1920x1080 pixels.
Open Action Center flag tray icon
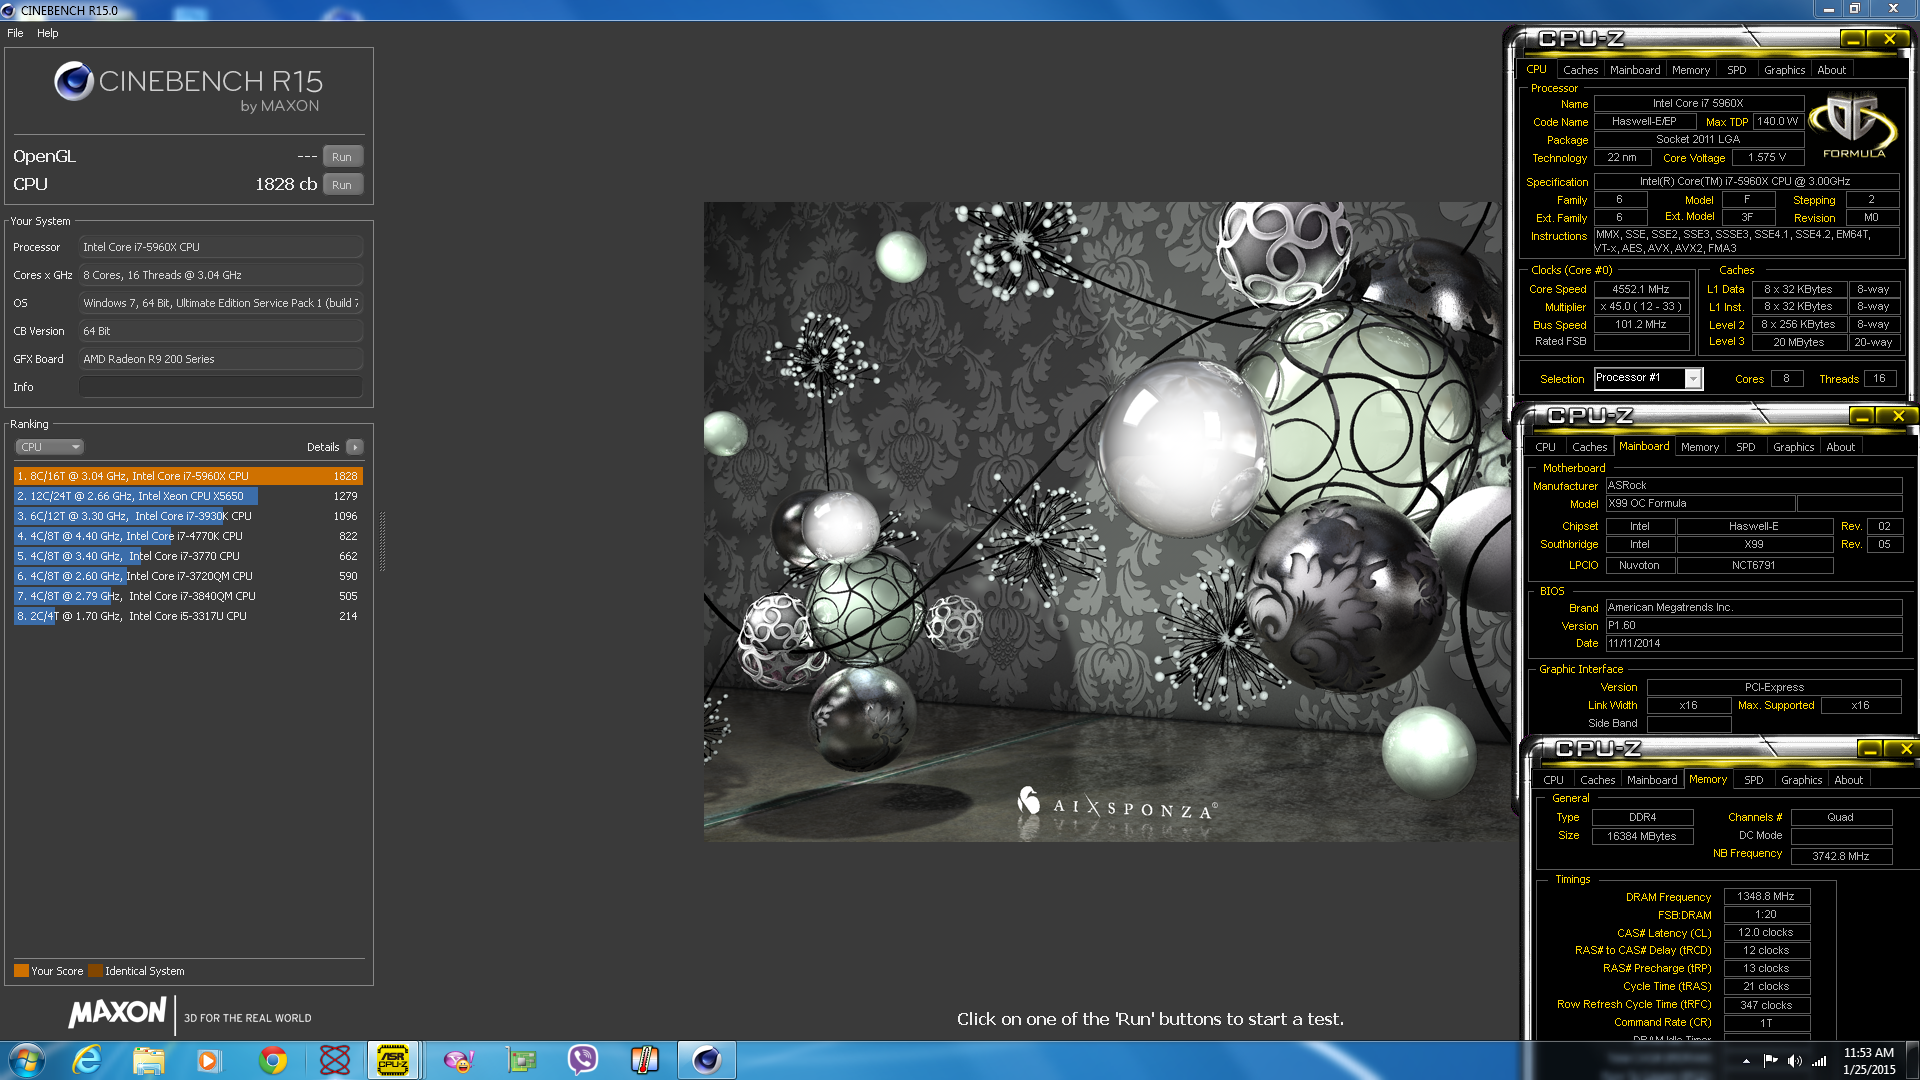[x=1770, y=1061]
